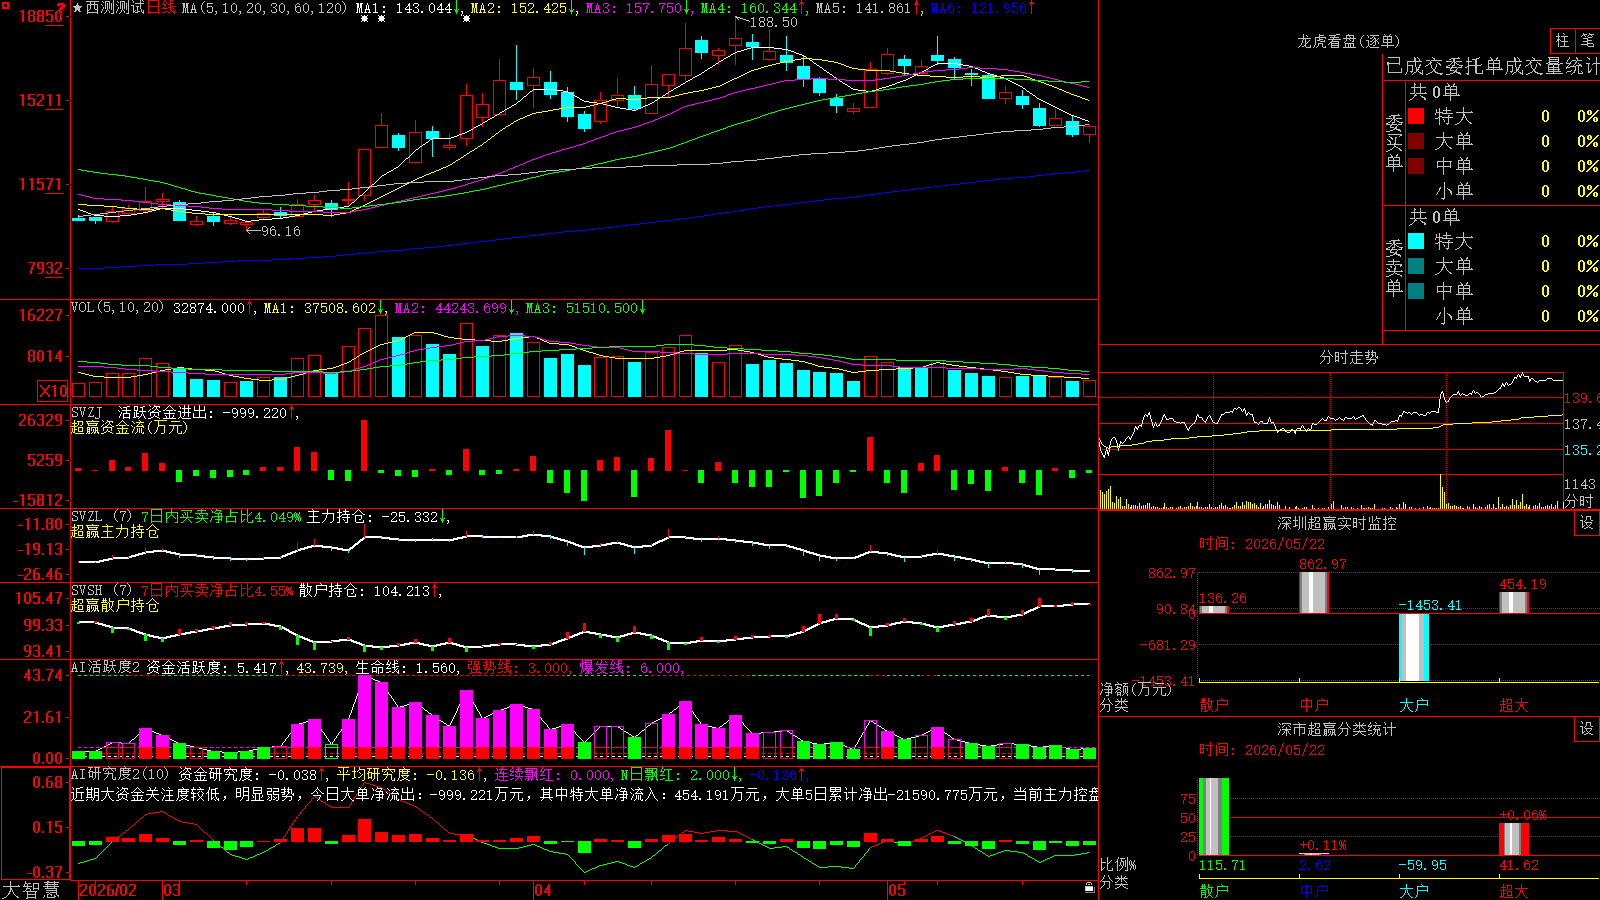Click the SVZJ indicator name

[x=87, y=412]
